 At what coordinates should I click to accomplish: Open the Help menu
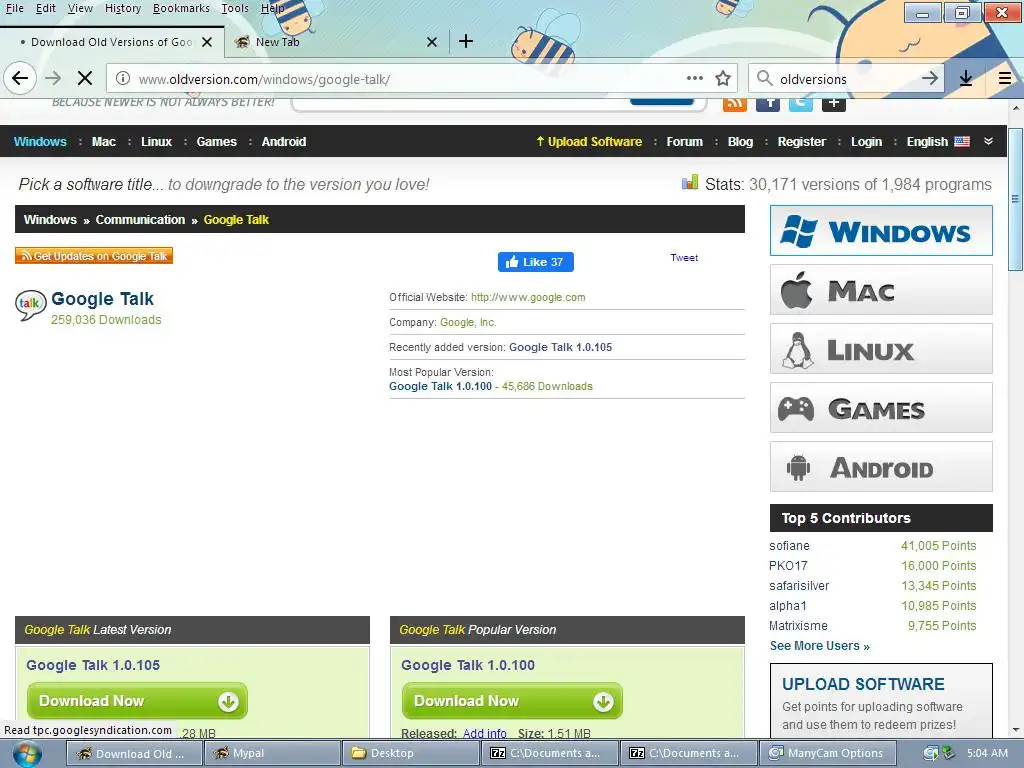272,8
